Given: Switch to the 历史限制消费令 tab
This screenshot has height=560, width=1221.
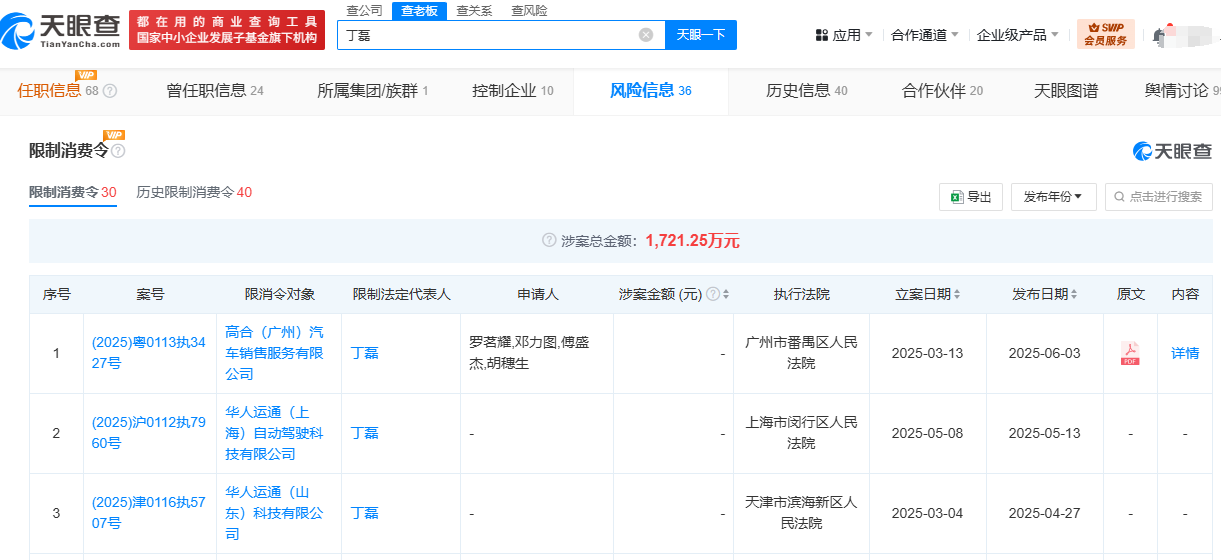Looking at the screenshot, I should (194, 192).
